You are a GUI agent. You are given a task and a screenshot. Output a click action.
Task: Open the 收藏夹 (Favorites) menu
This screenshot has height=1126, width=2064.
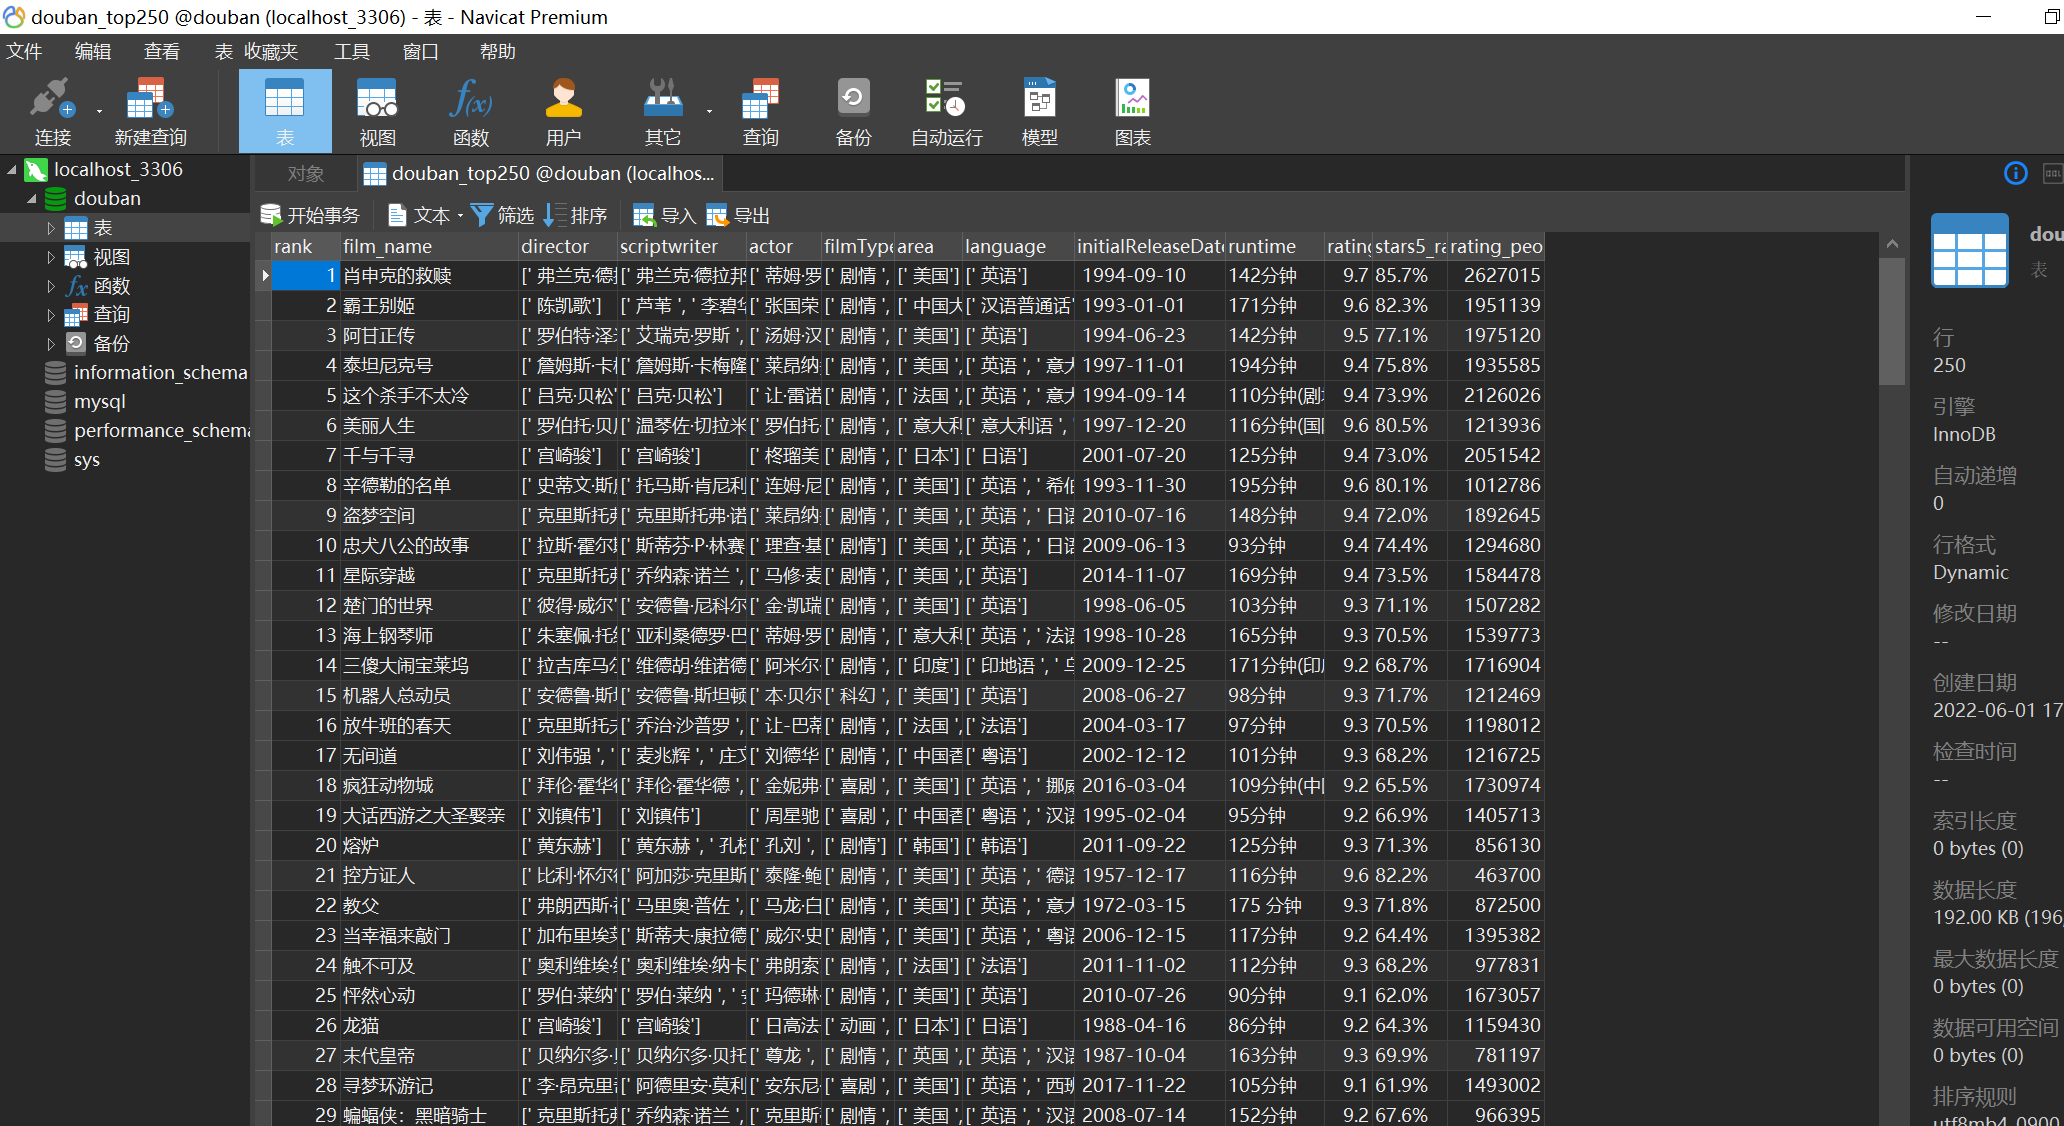271,51
